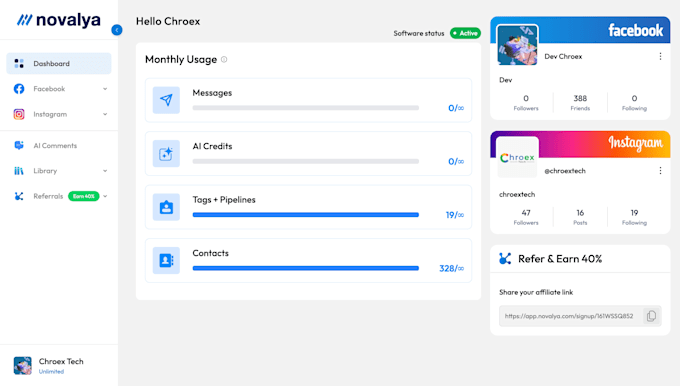
Task: Collapse the sidebar with the blue arrow
Action: click(117, 30)
